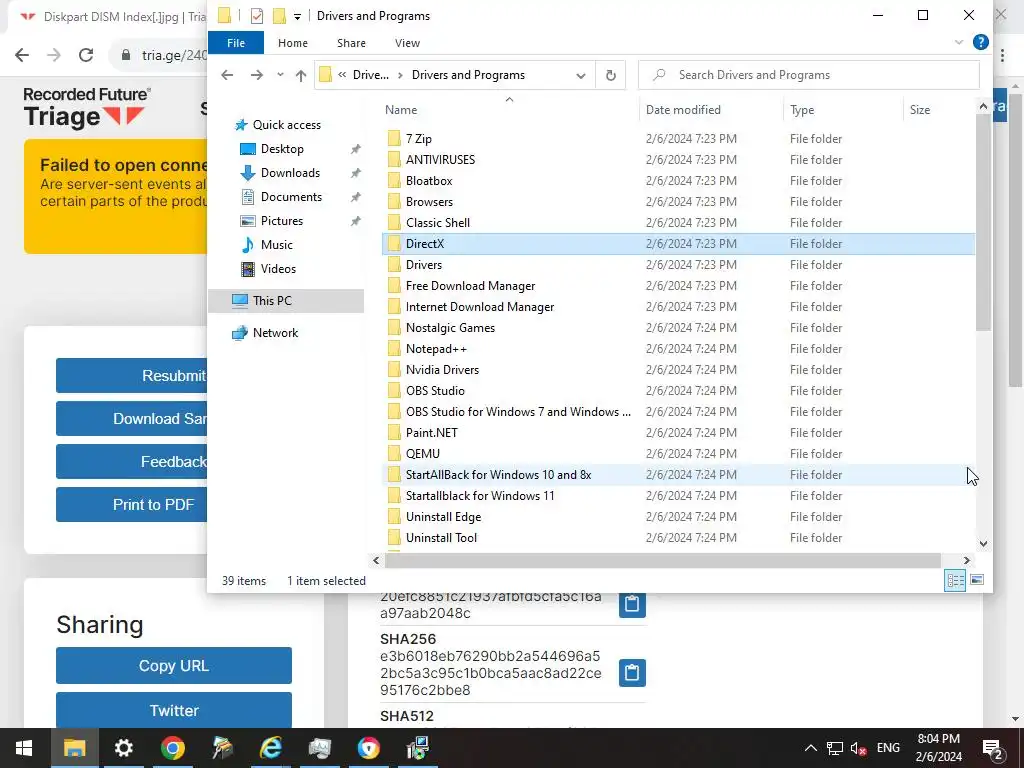Click Resubmit button on Triage page

[x=132, y=376]
